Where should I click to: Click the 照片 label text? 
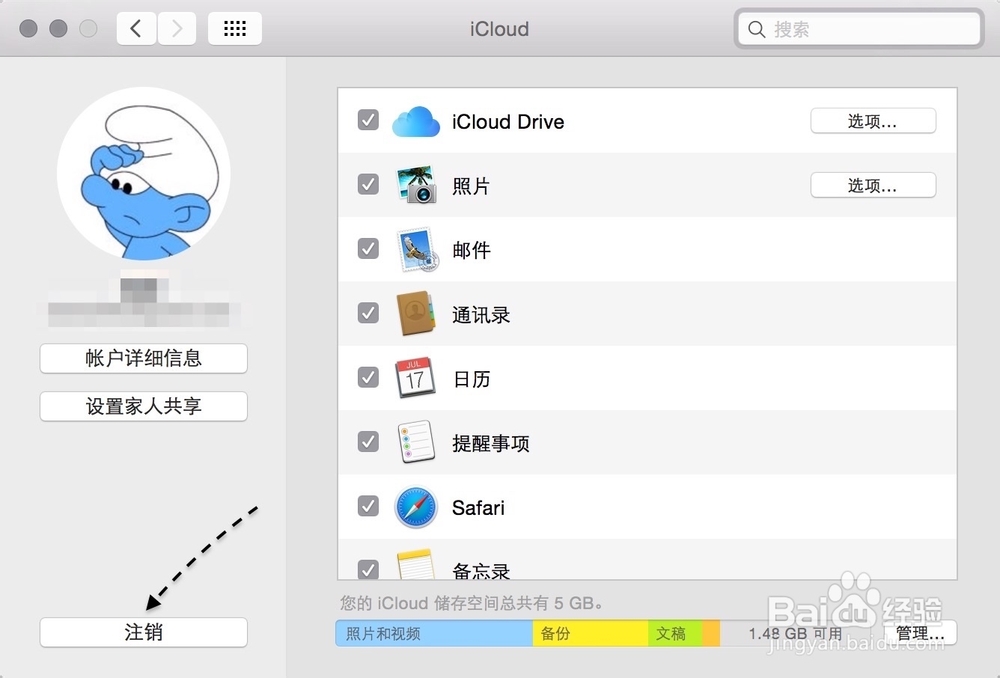click(471, 186)
